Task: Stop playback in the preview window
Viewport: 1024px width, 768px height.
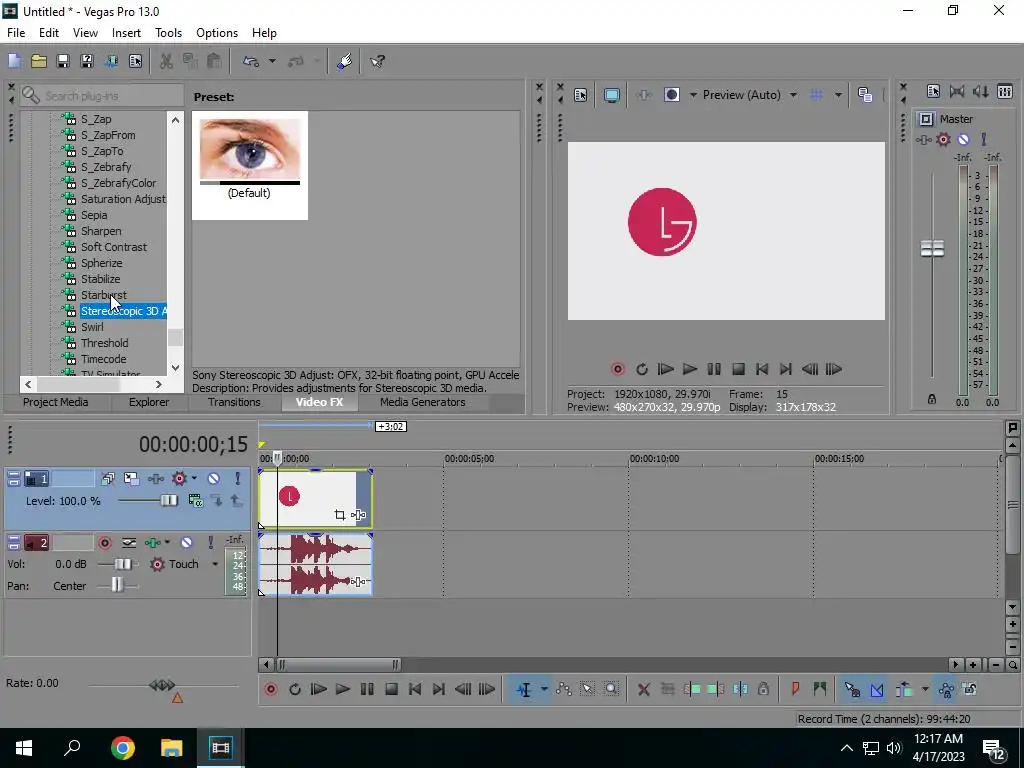Action: pyautogui.click(x=739, y=370)
